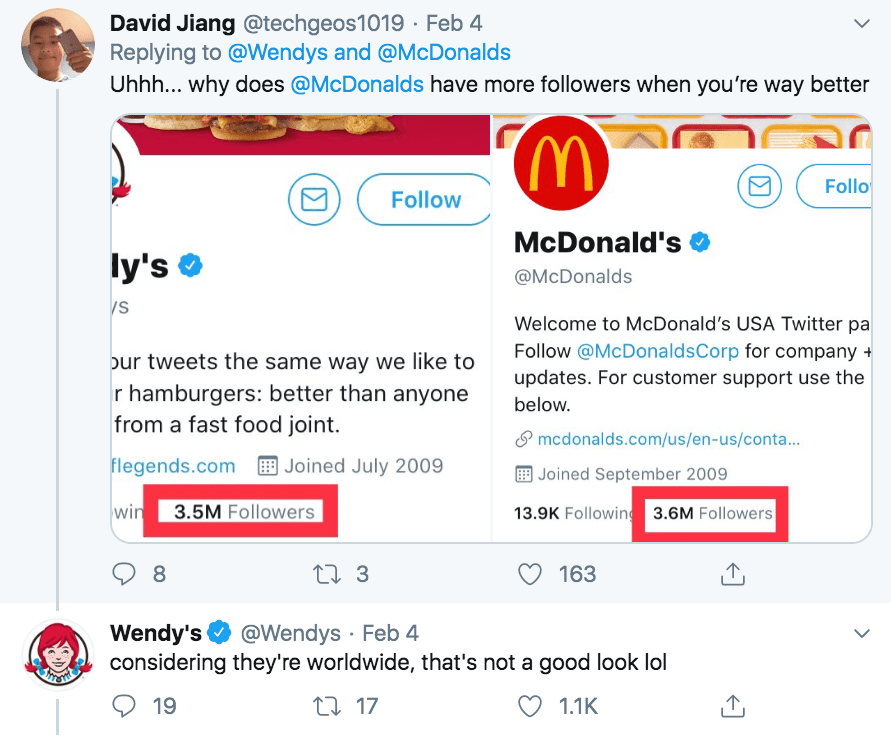Screen dimensions: 891x738
Task: Open the more options chevron on David's tweet
Action: tap(859, 23)
